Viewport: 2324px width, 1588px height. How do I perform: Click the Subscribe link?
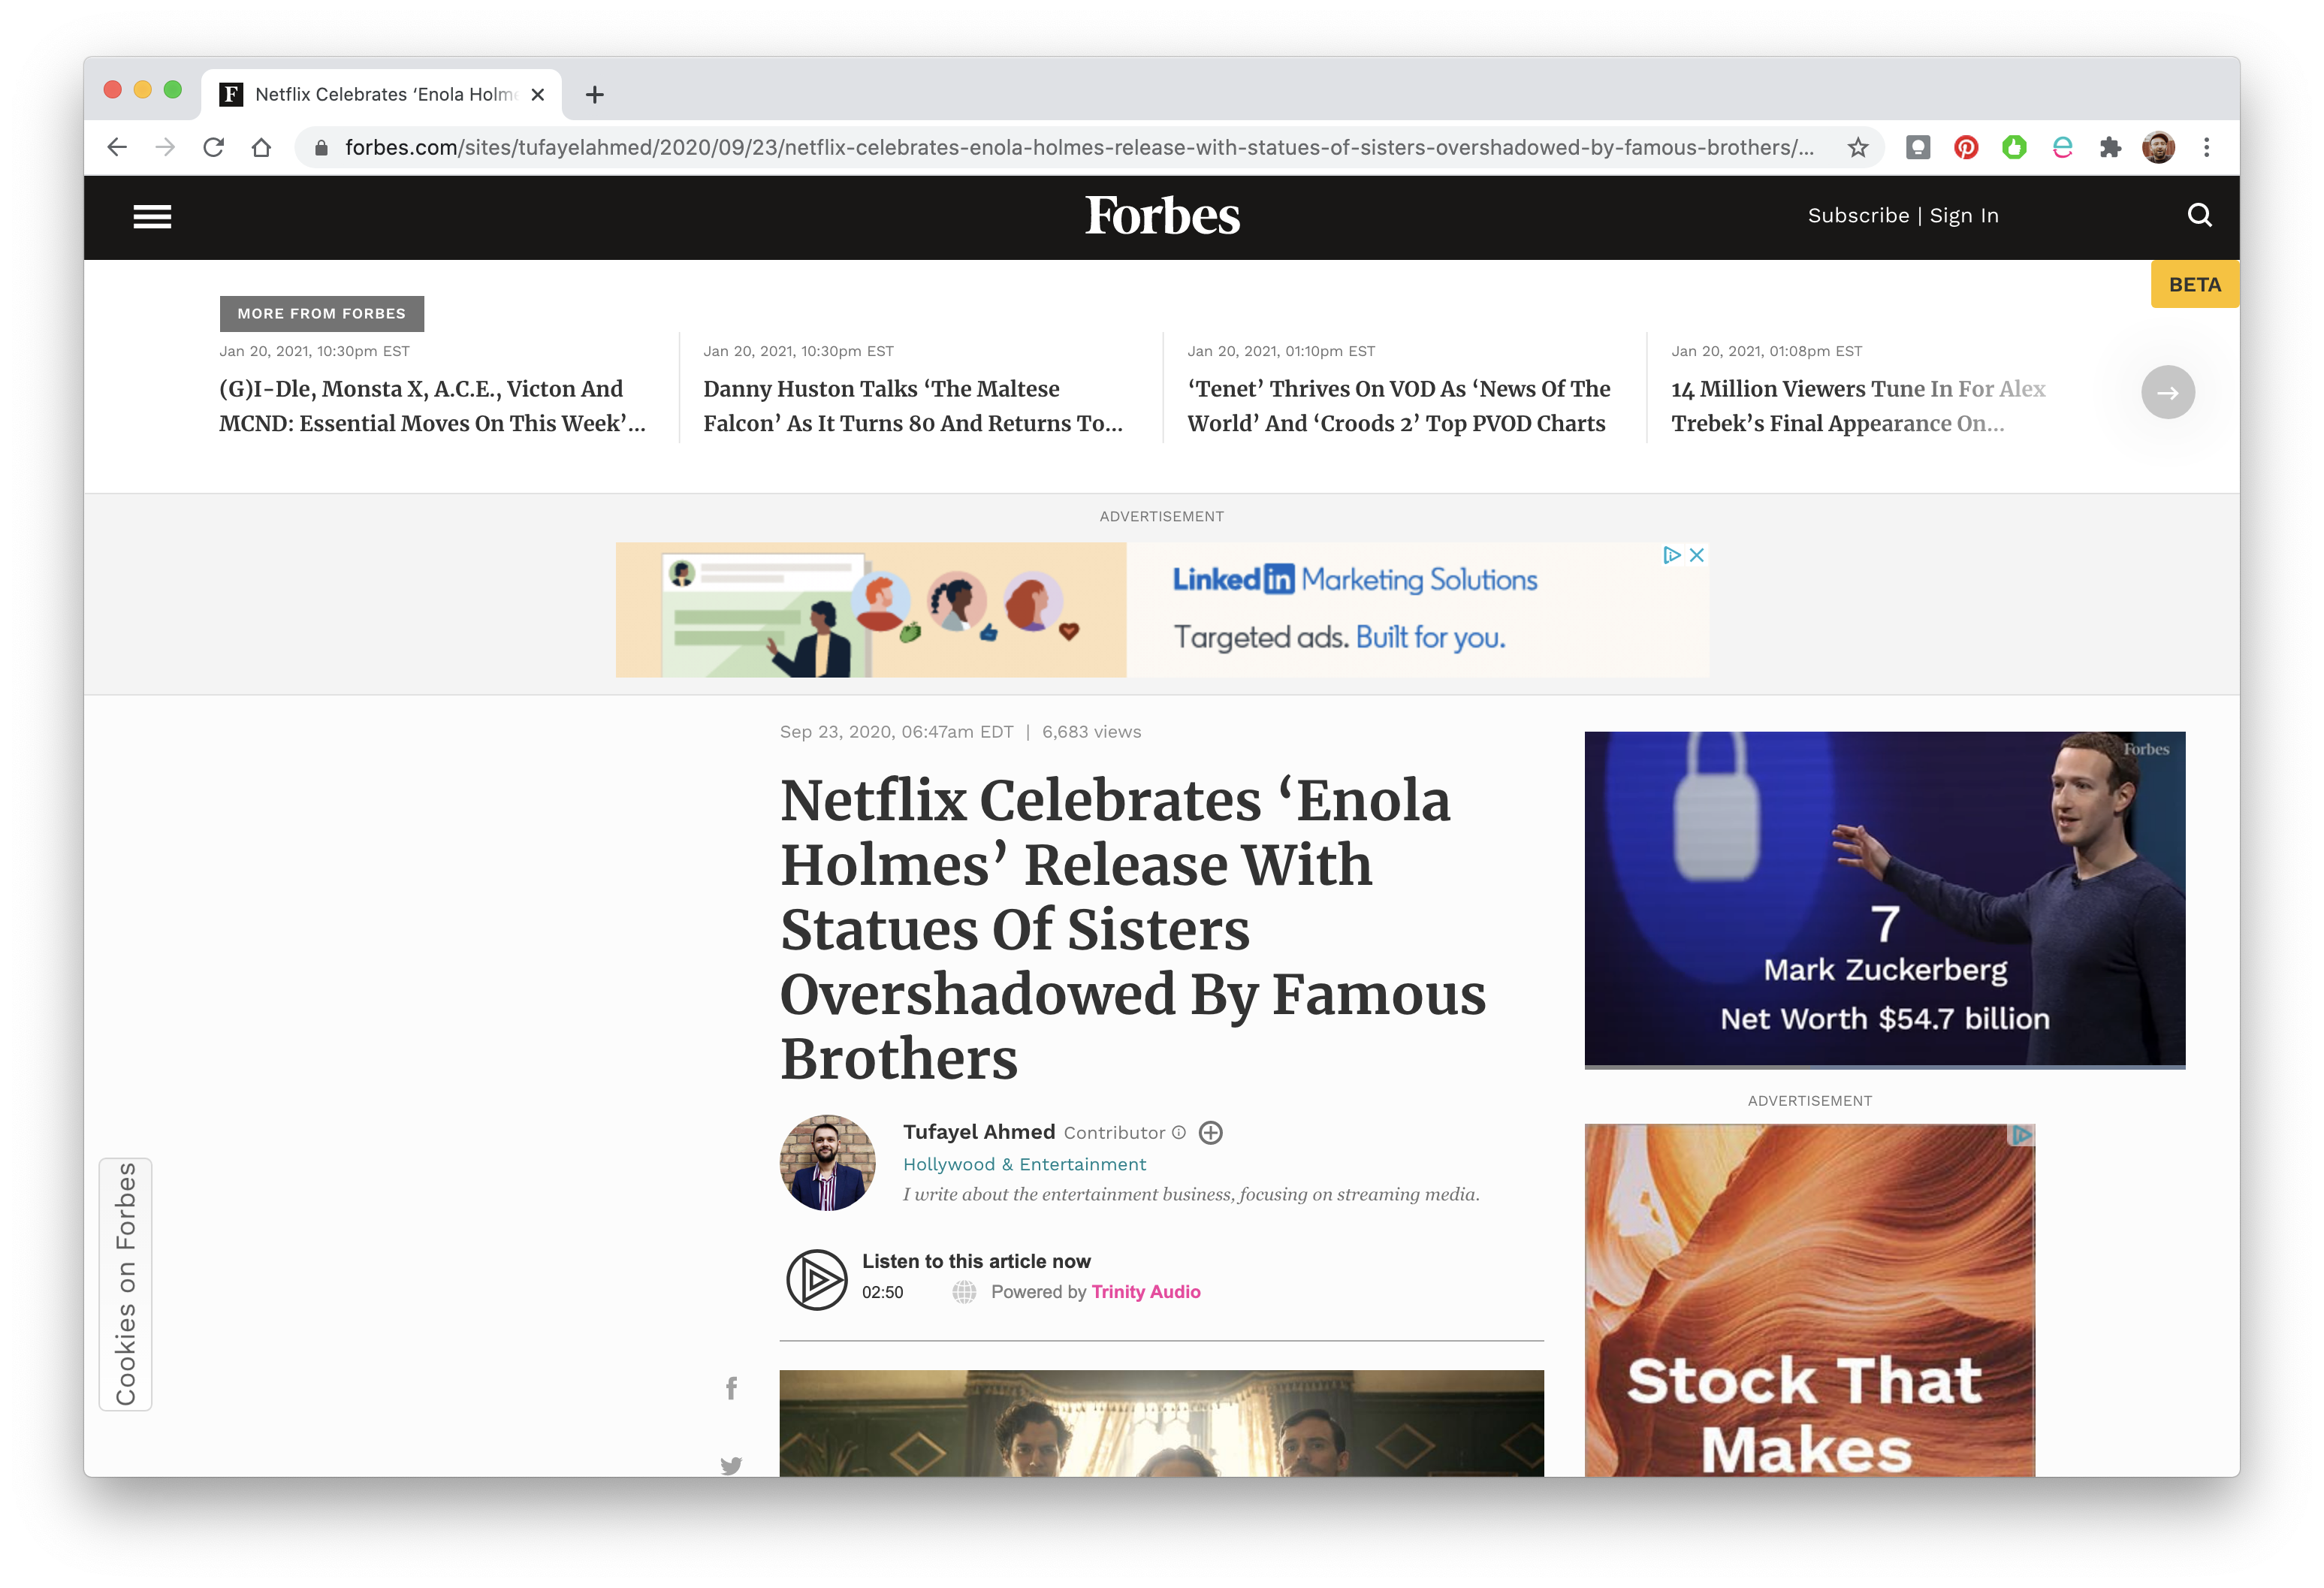pyautogui.click(x=1858, y=216)
